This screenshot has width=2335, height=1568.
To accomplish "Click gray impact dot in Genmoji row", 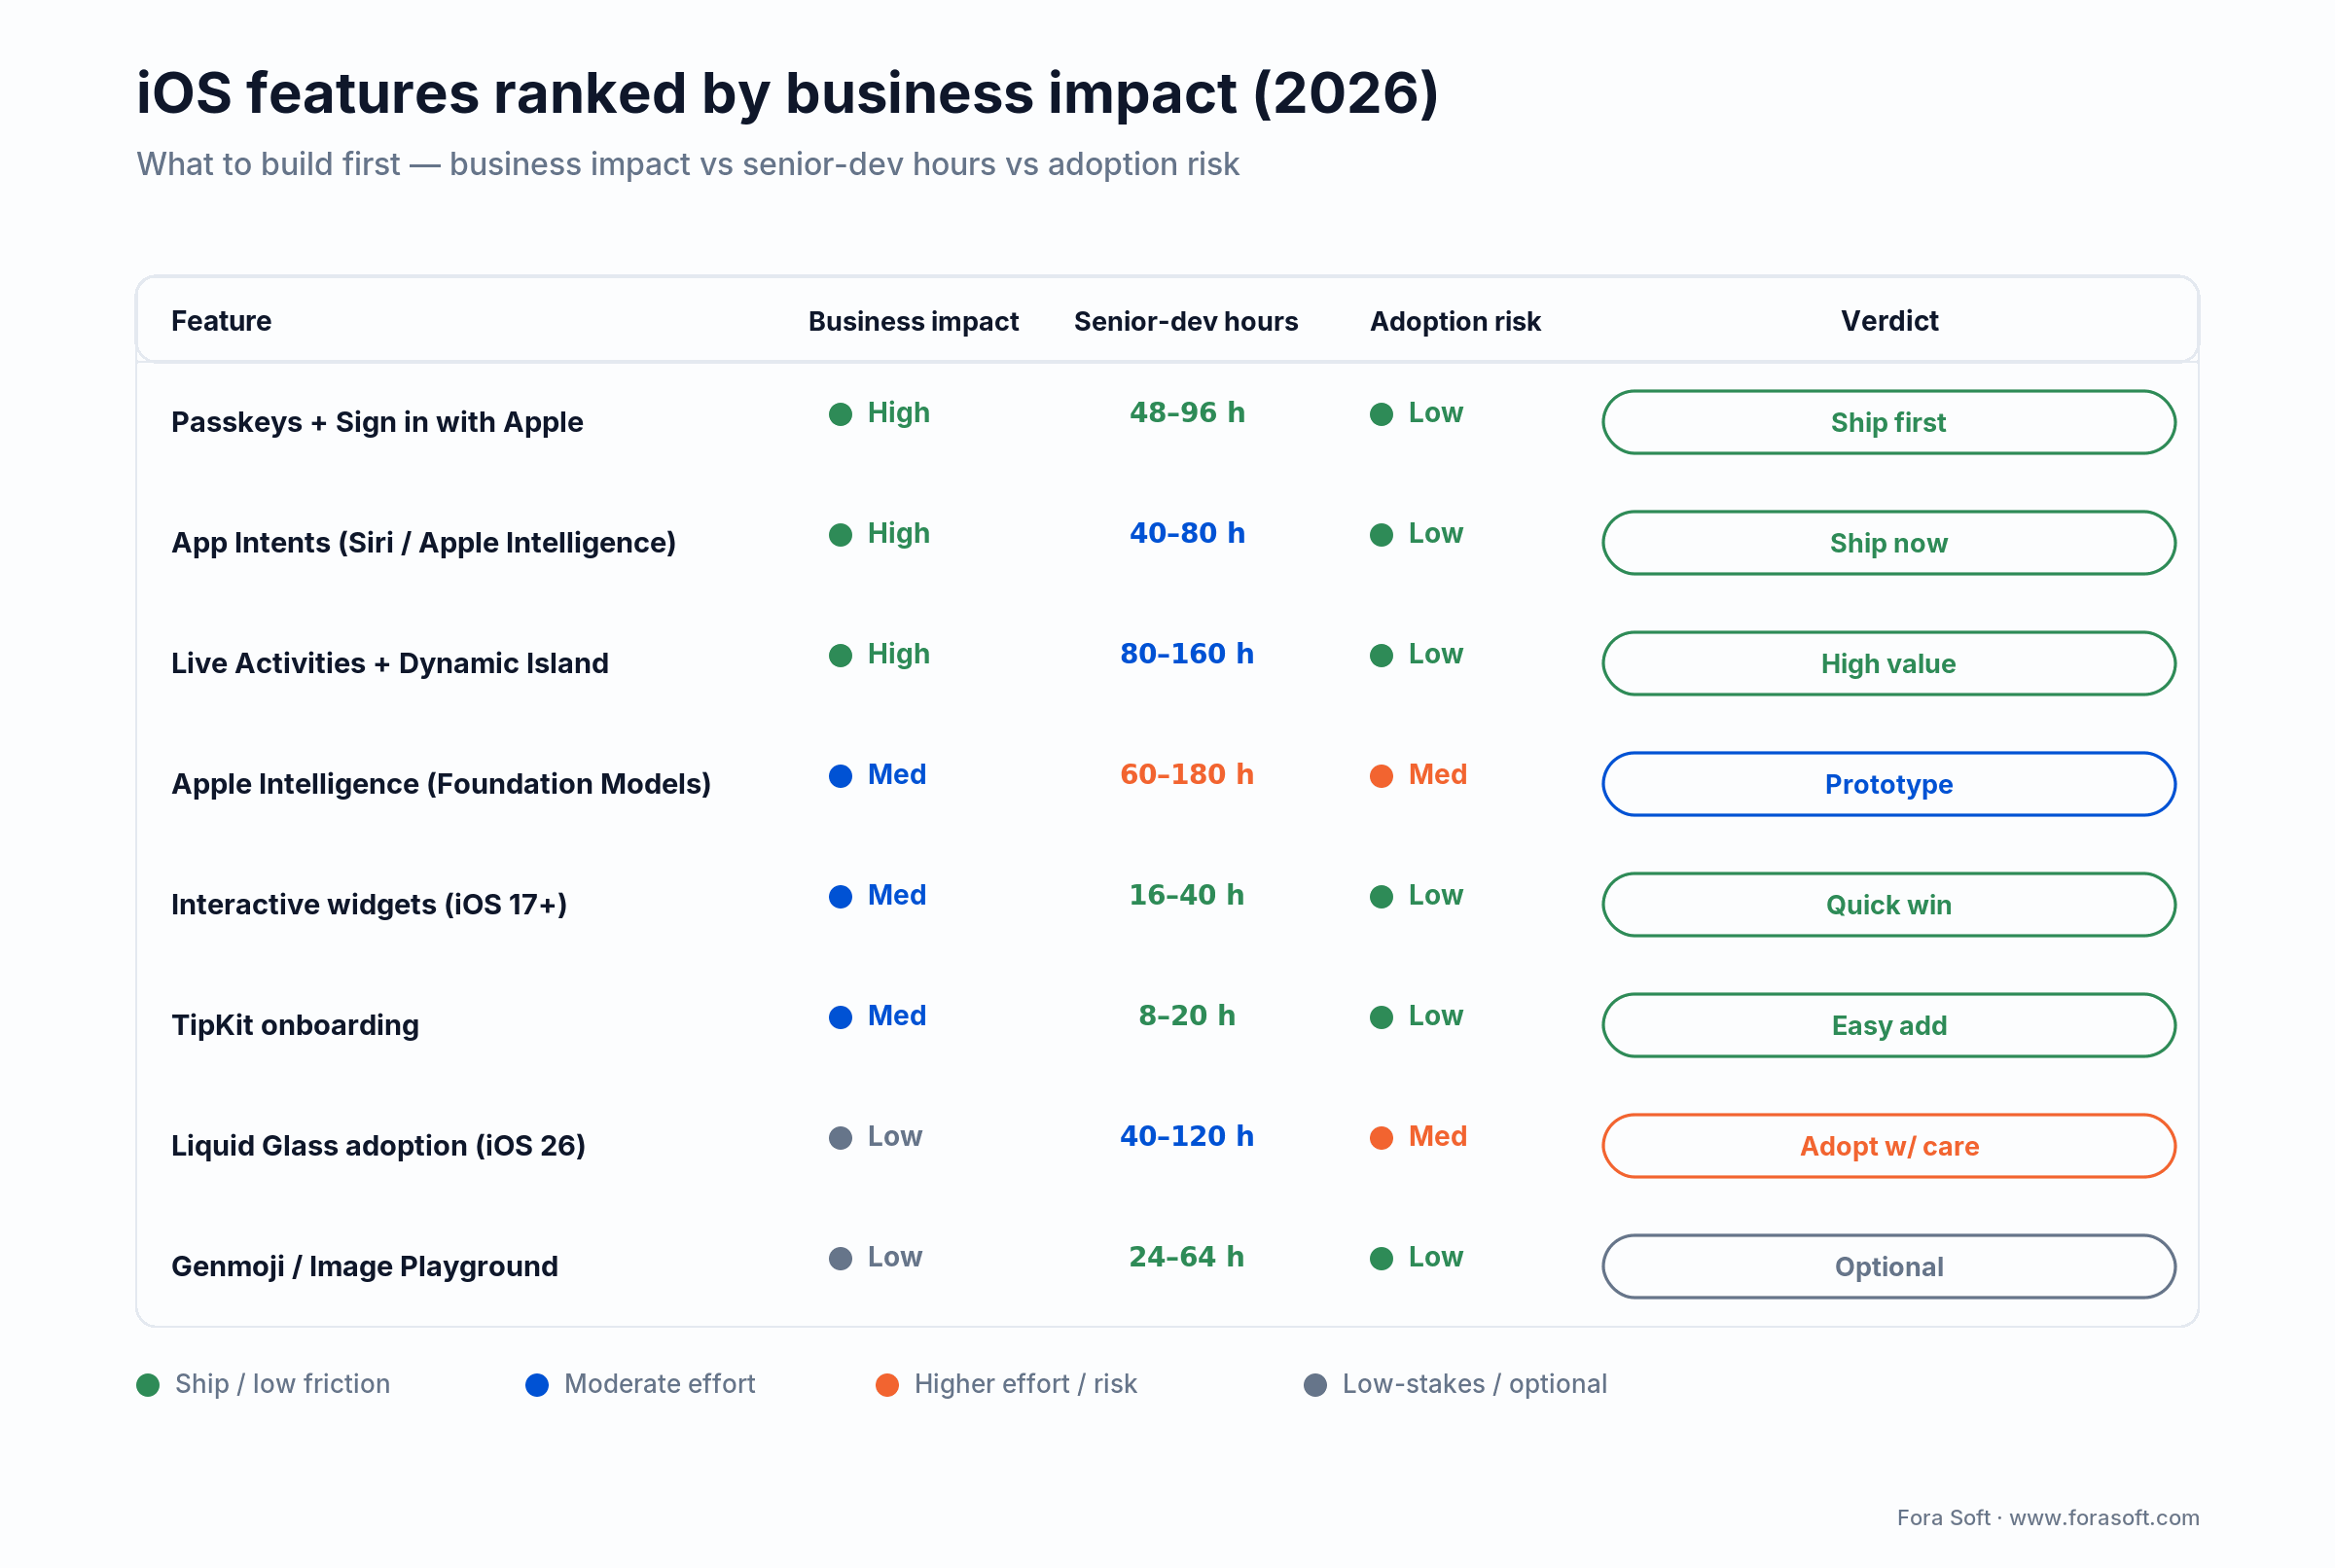I will [840, 1258].
